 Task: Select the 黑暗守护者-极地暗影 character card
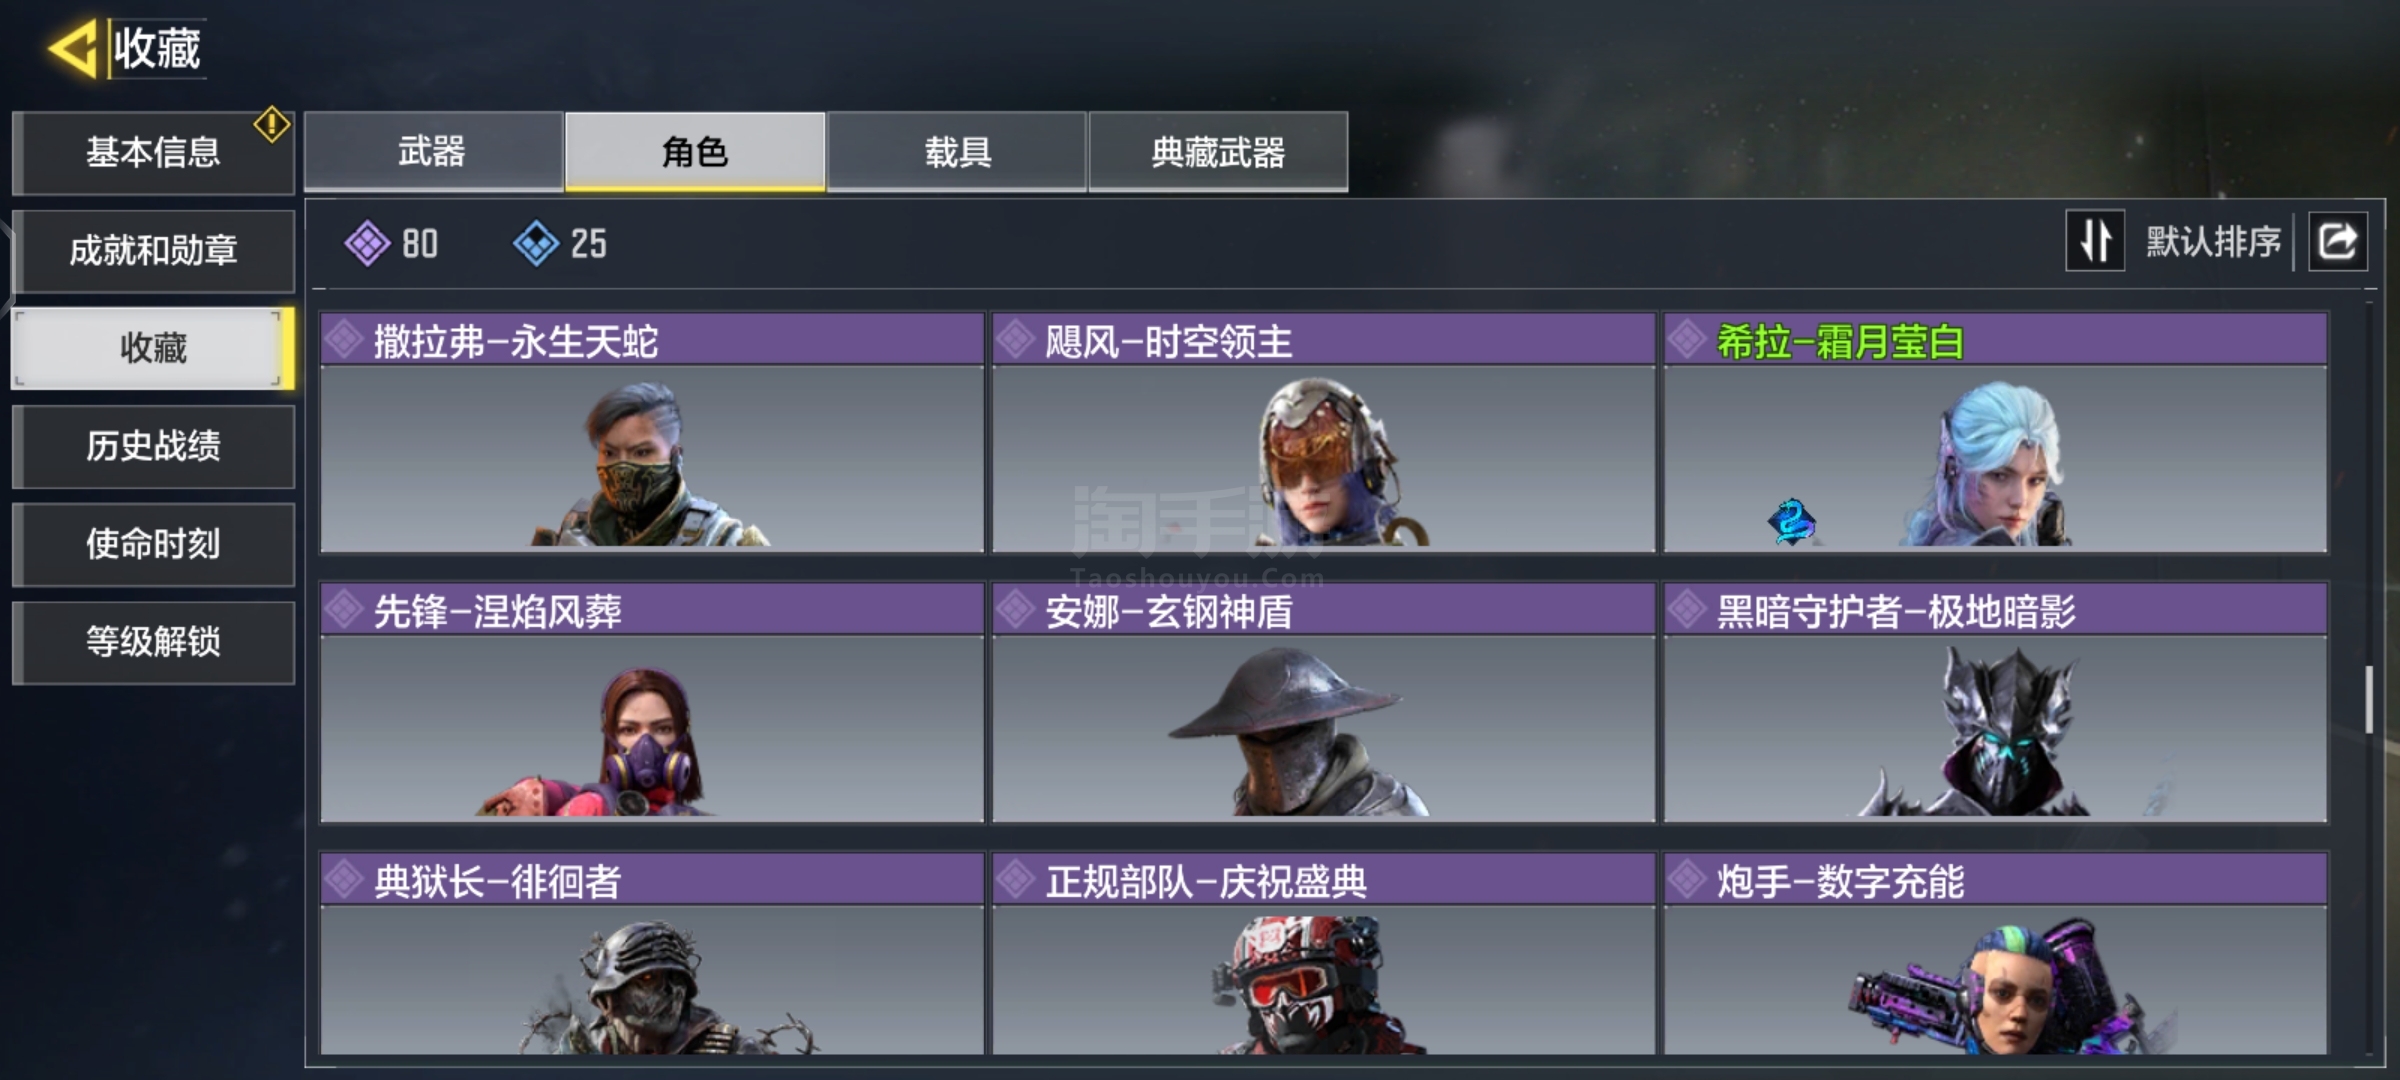1995,703
